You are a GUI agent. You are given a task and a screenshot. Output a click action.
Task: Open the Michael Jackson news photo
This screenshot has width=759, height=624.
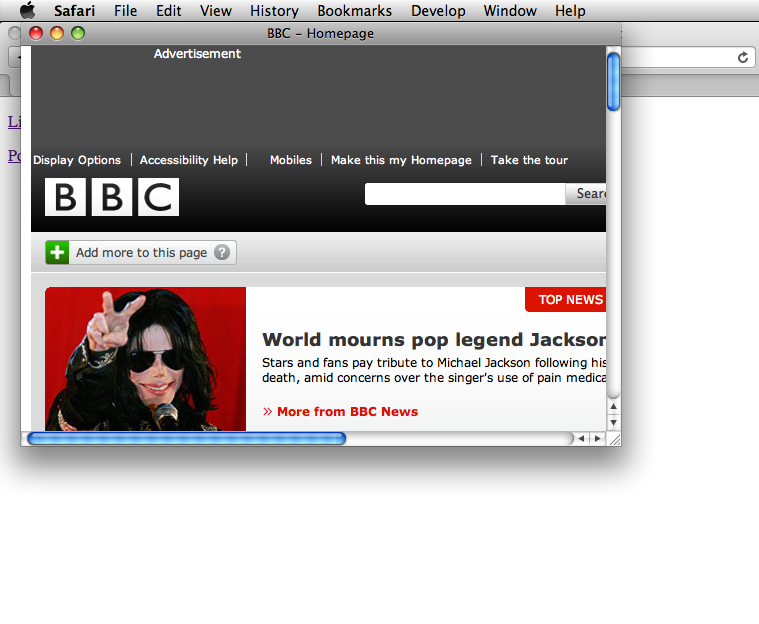click(145, 359)
